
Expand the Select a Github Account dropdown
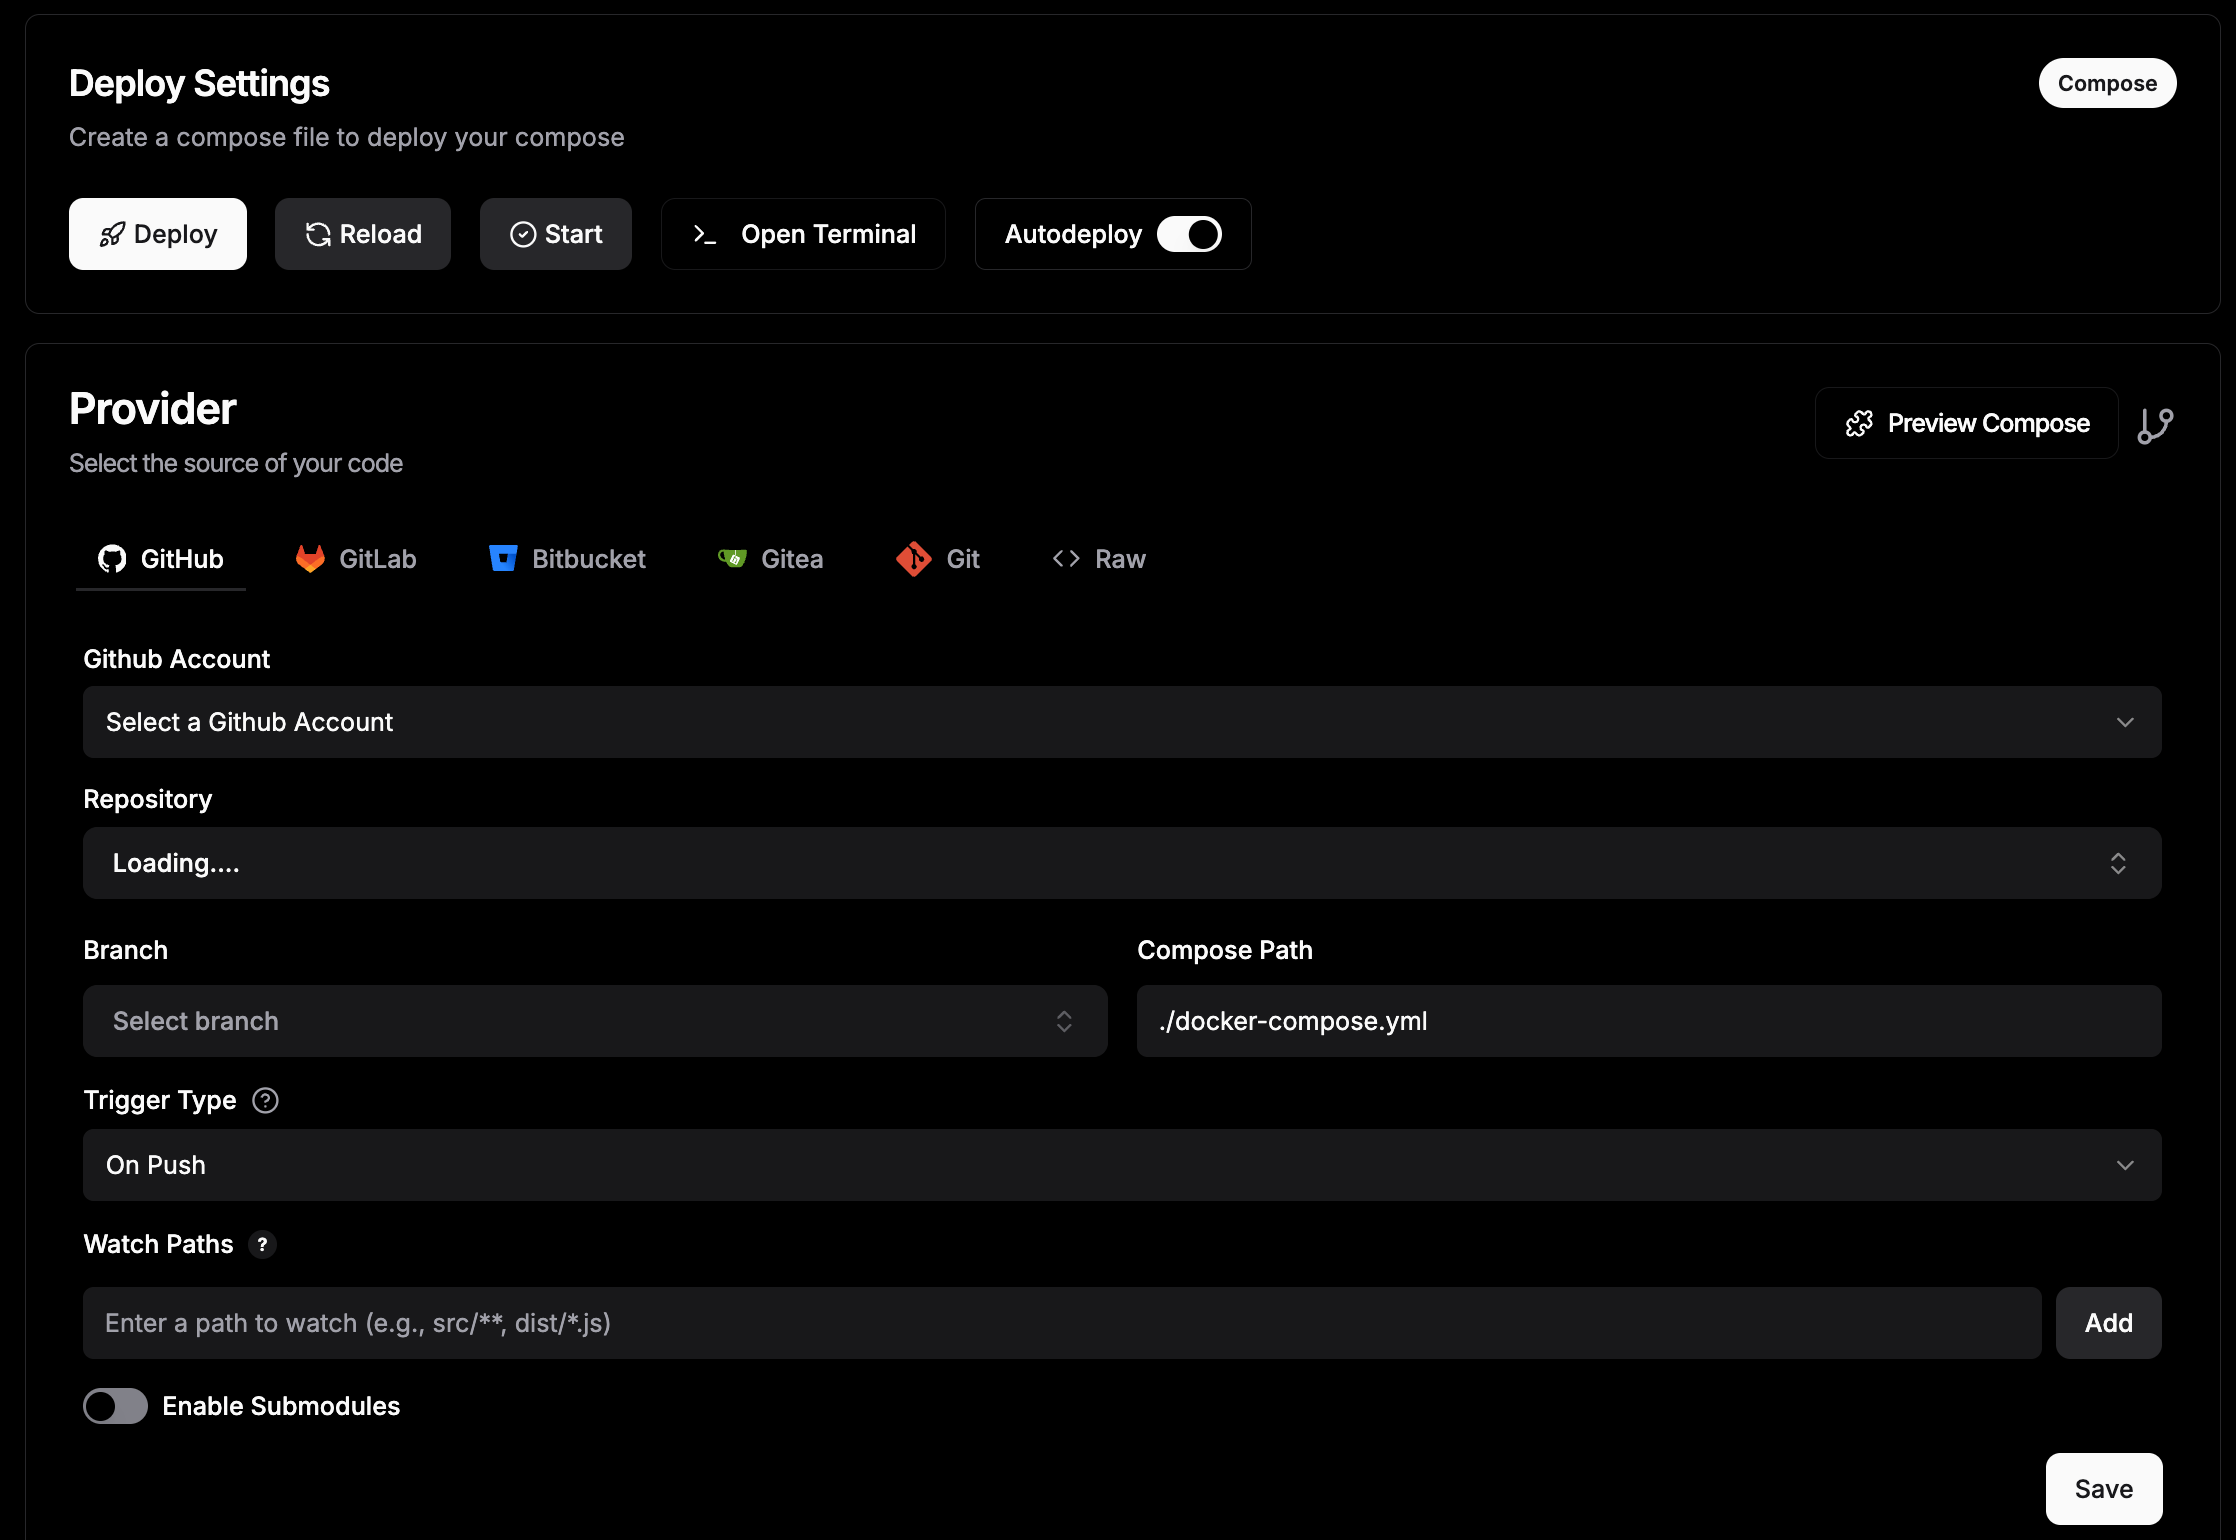(x=1122, y=722)
